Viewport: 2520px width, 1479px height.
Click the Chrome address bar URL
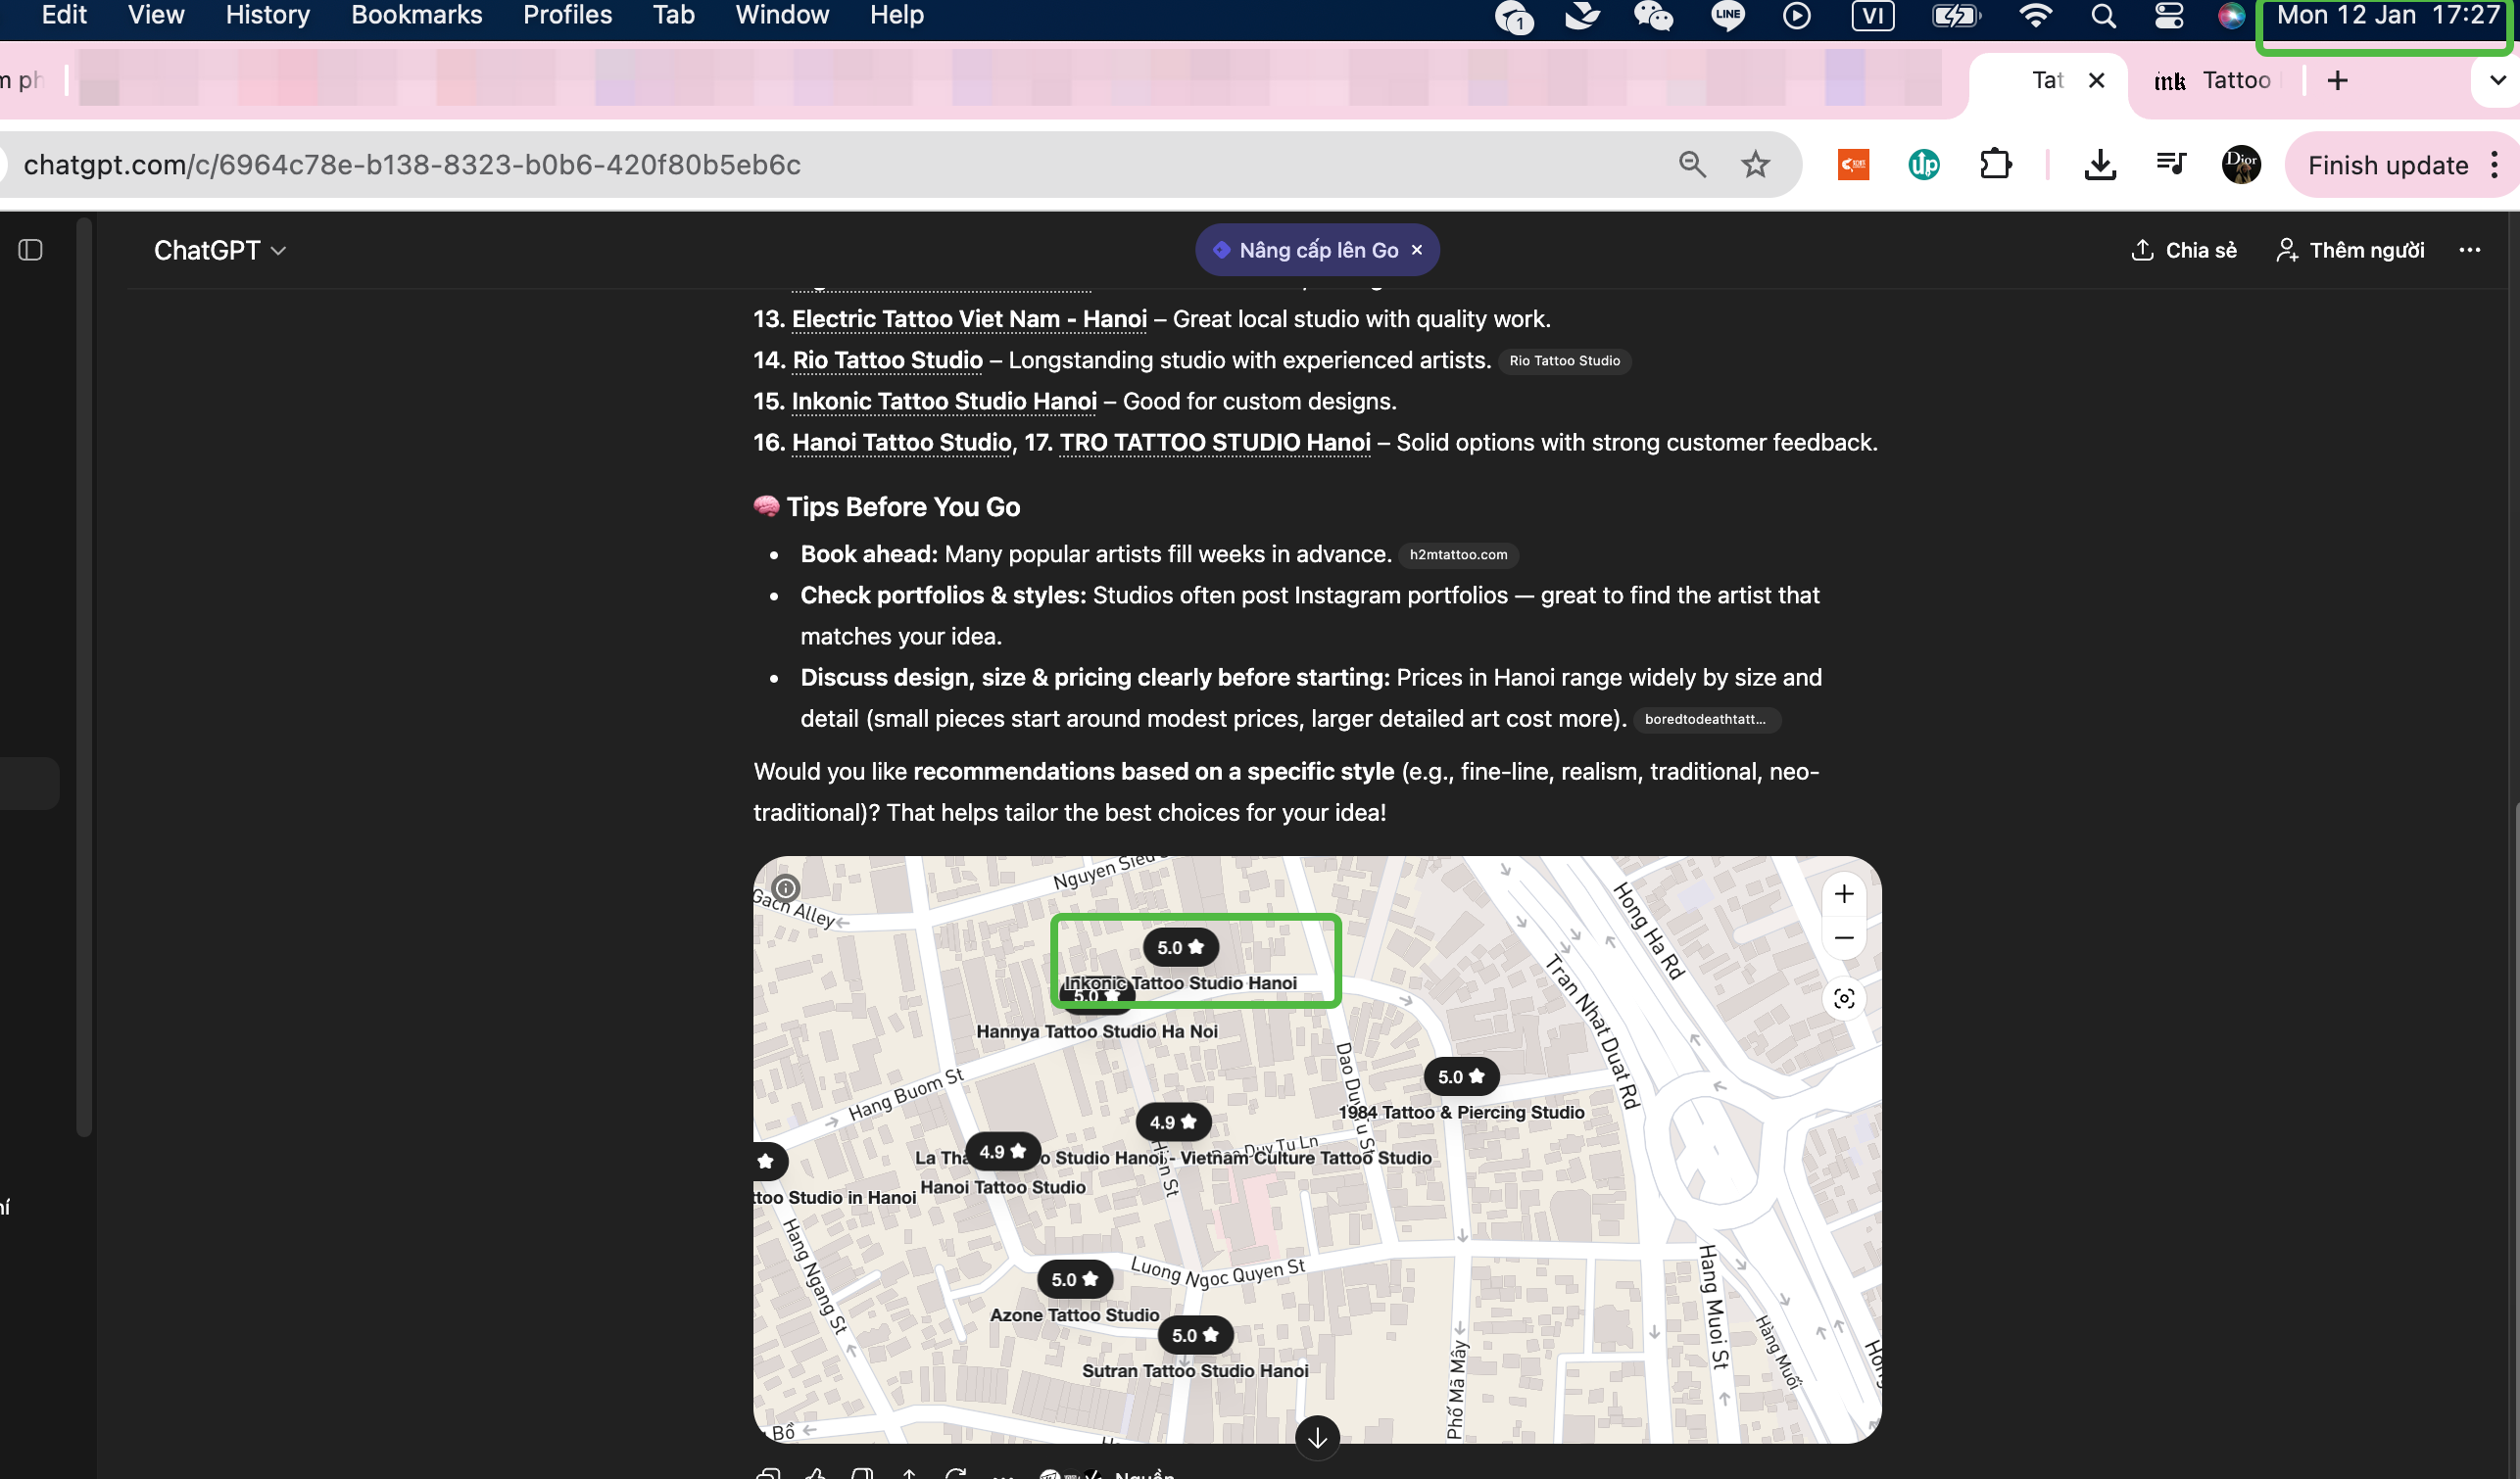(412, 165)
